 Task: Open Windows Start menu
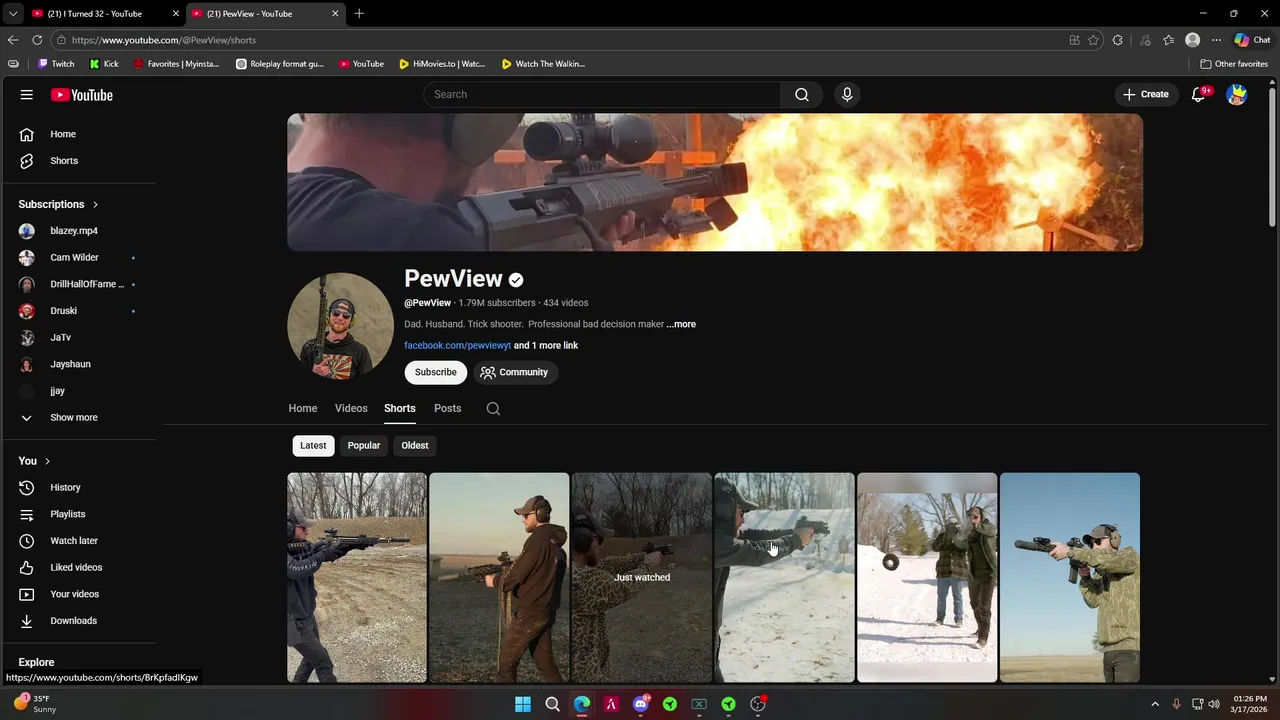(523, 704)
